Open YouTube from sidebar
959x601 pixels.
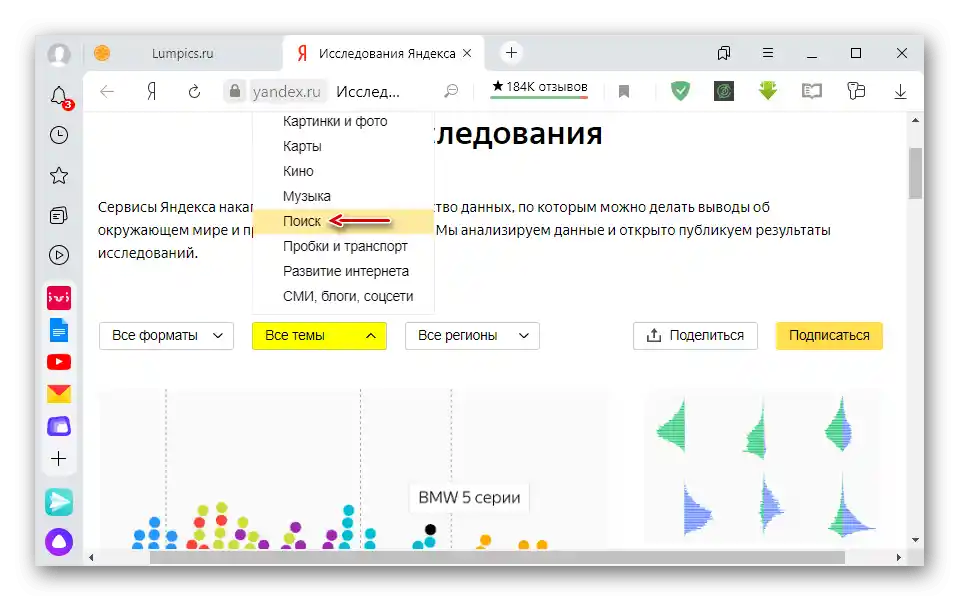59,362
